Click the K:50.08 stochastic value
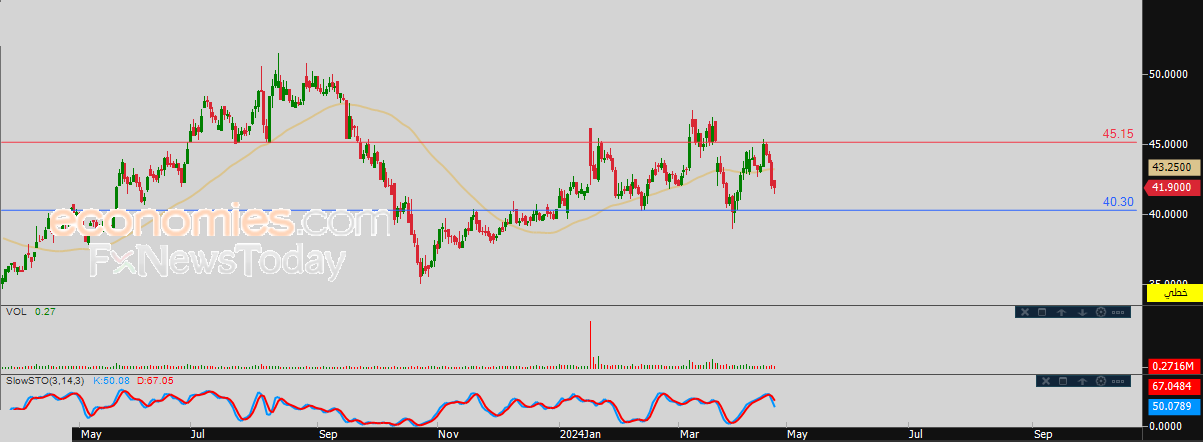 point(112,381)
